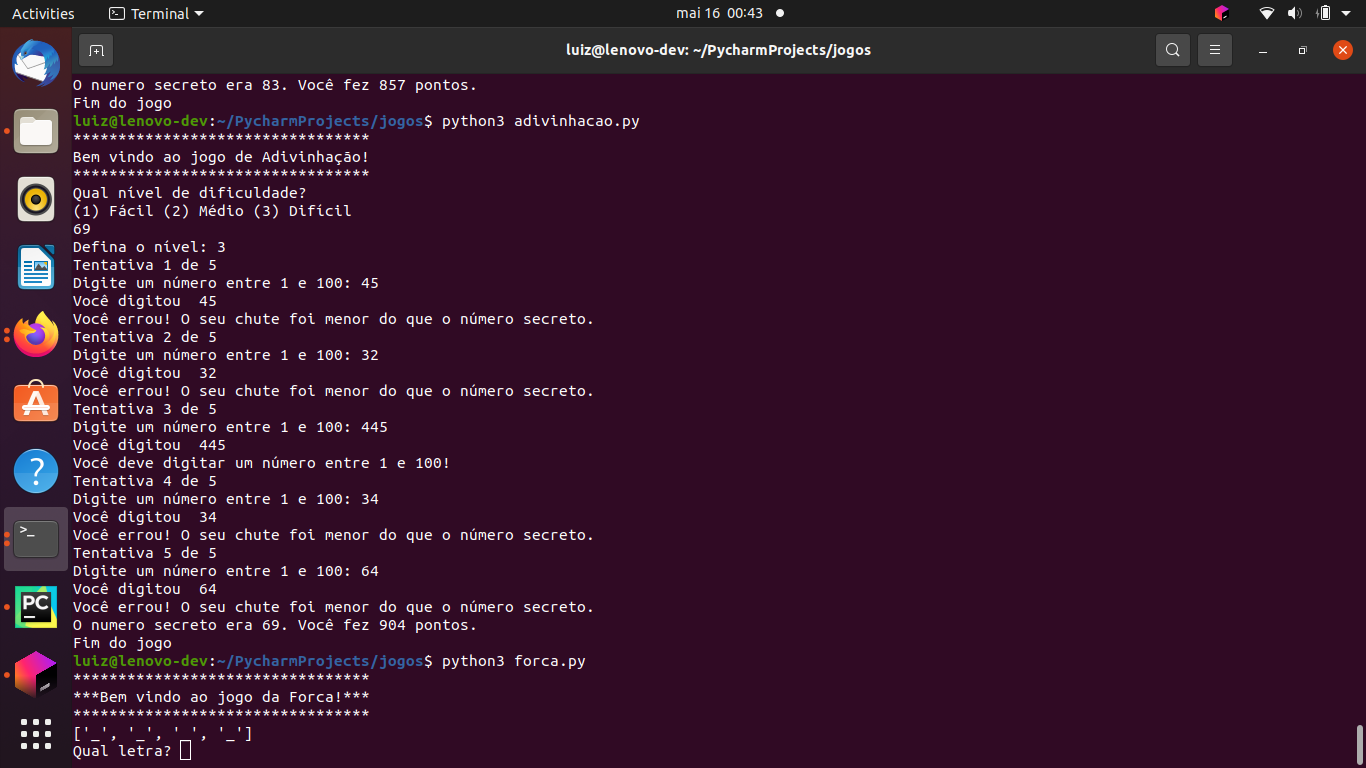The width and height of the screenshot is (1366, 768).
Task: Minimize the terminal window
Action: point(1263,50)
